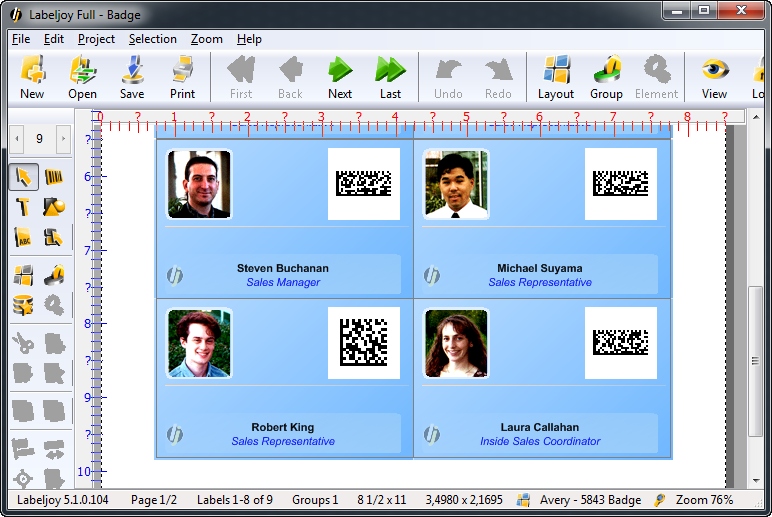Select the ABC text label tool

[x=23, y=237]
